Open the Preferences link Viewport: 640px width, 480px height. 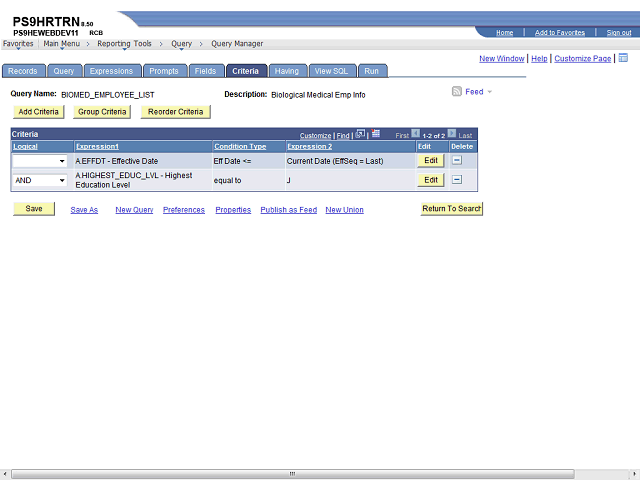(x=184, y=210)
